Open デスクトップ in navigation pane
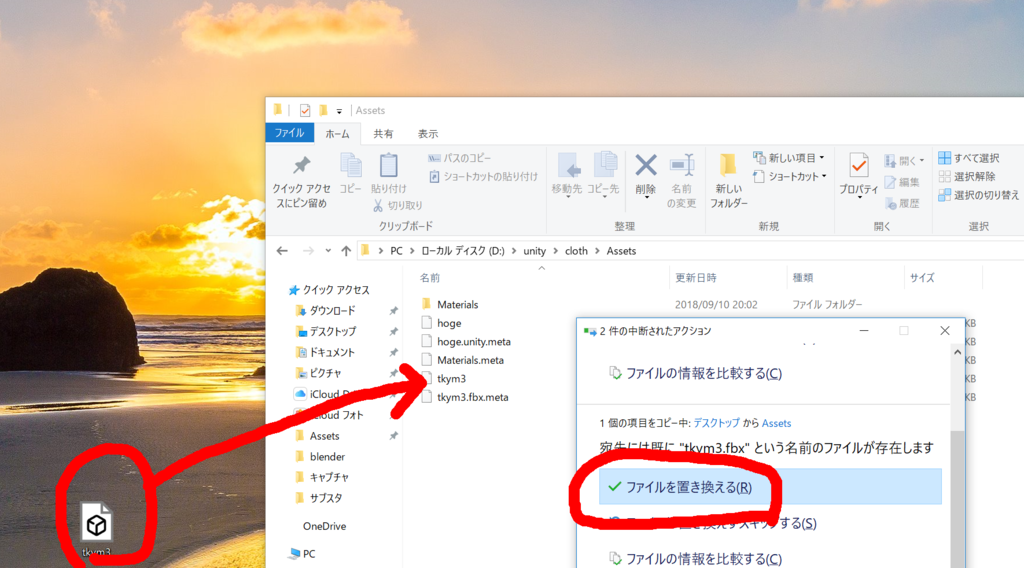This screenshot has height=568, width=1024. click(325, 332)
